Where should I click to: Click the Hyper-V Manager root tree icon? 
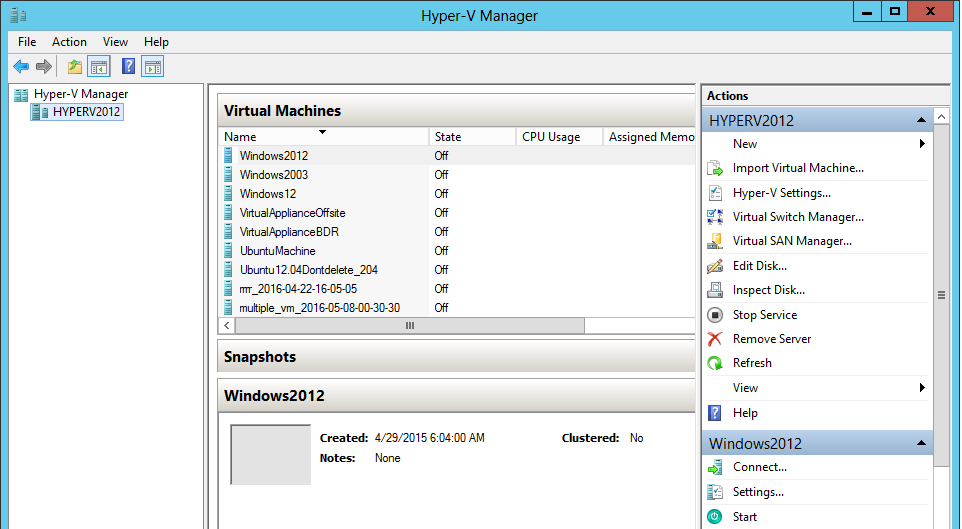point(21,95)
